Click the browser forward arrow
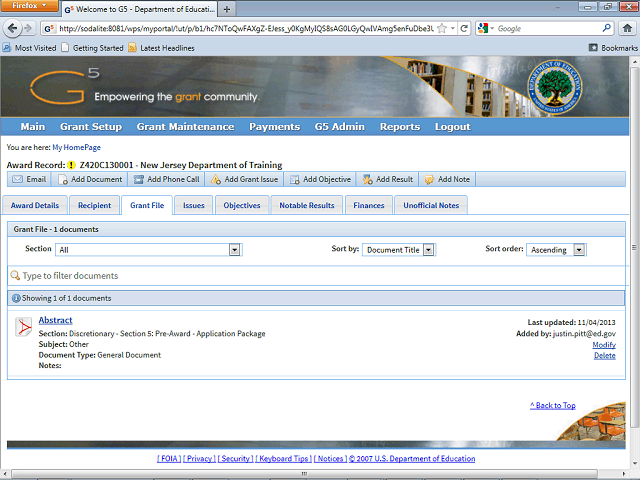 [x=28, y=28]
